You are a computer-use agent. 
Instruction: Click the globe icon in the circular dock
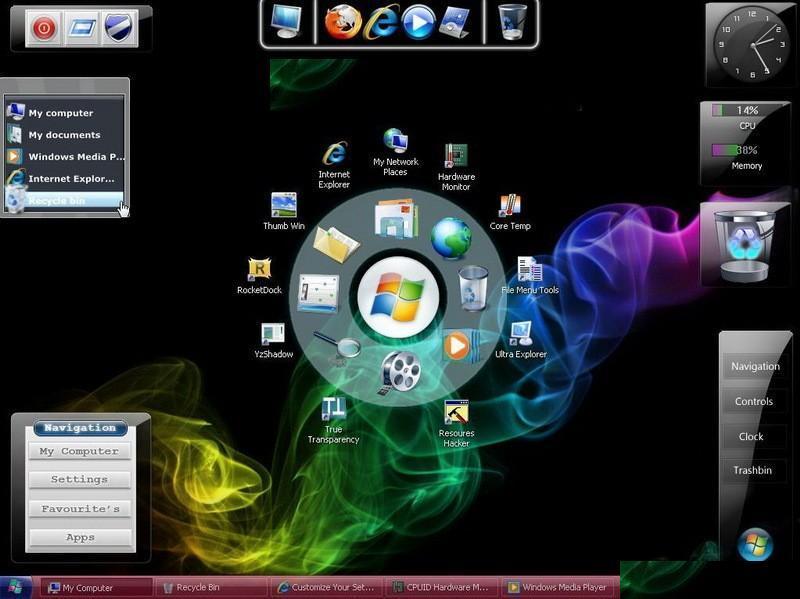(451, 238)
